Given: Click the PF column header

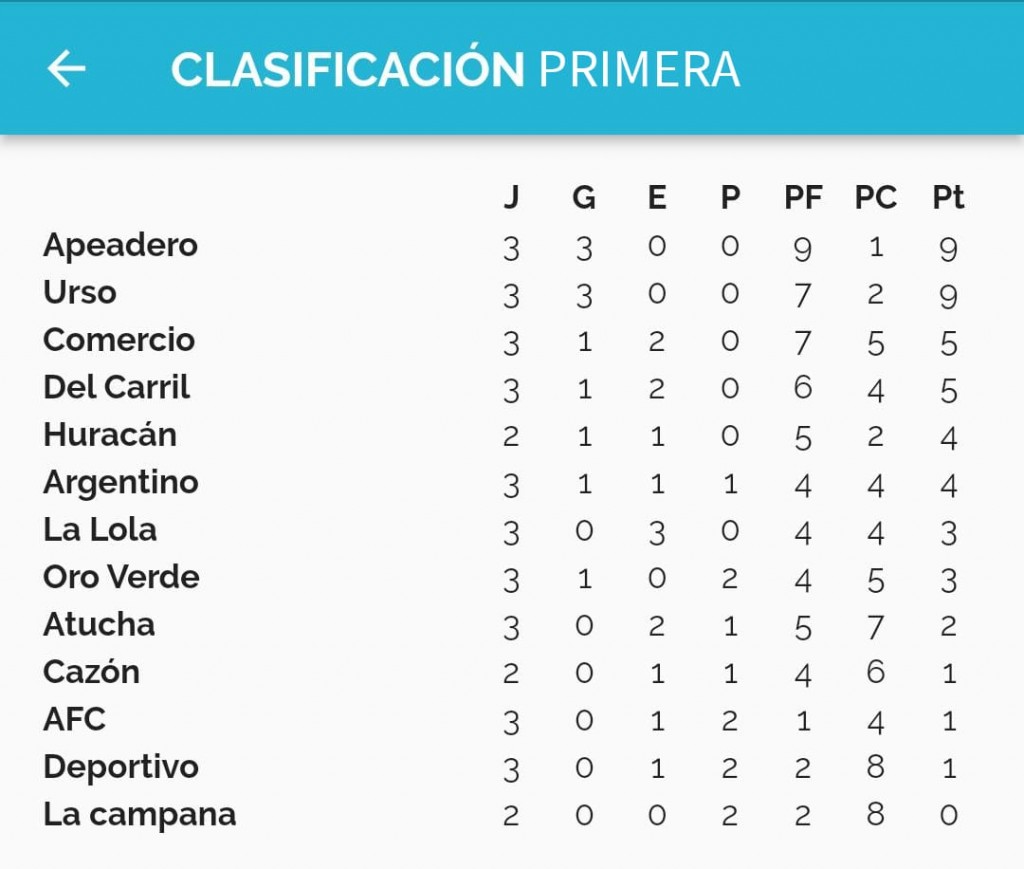Looking at the screenshot, I should tap(803, 198).
